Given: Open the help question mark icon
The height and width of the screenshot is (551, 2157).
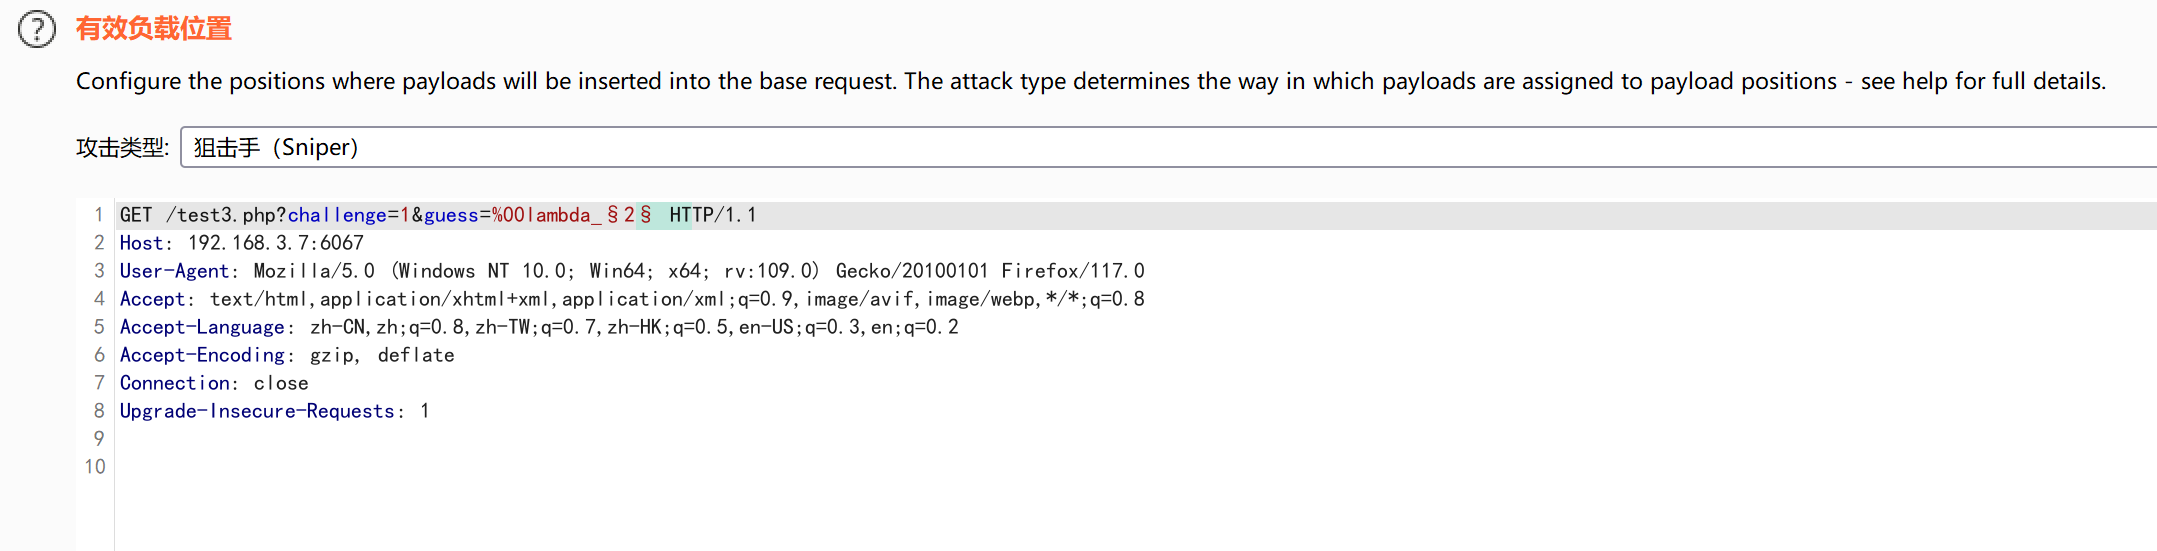Looking at the screenshot, I should click(x=37, y=29).
